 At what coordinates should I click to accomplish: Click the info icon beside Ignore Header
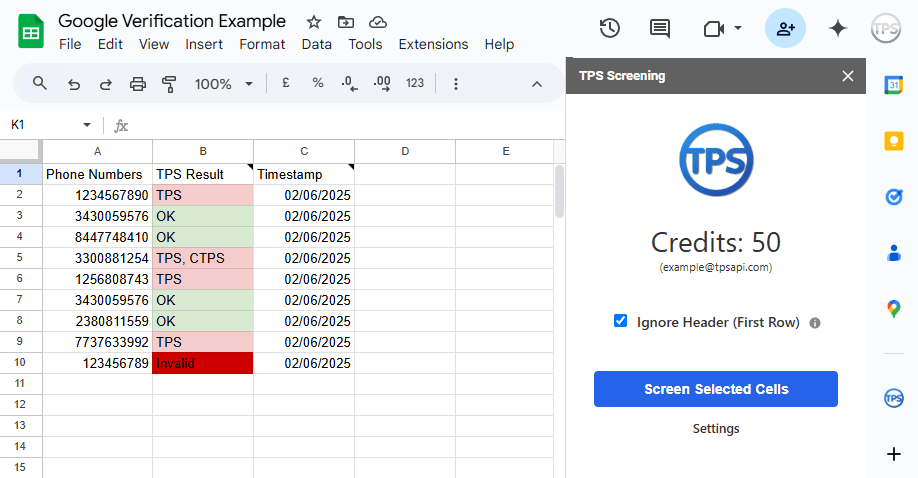[814, 323]
